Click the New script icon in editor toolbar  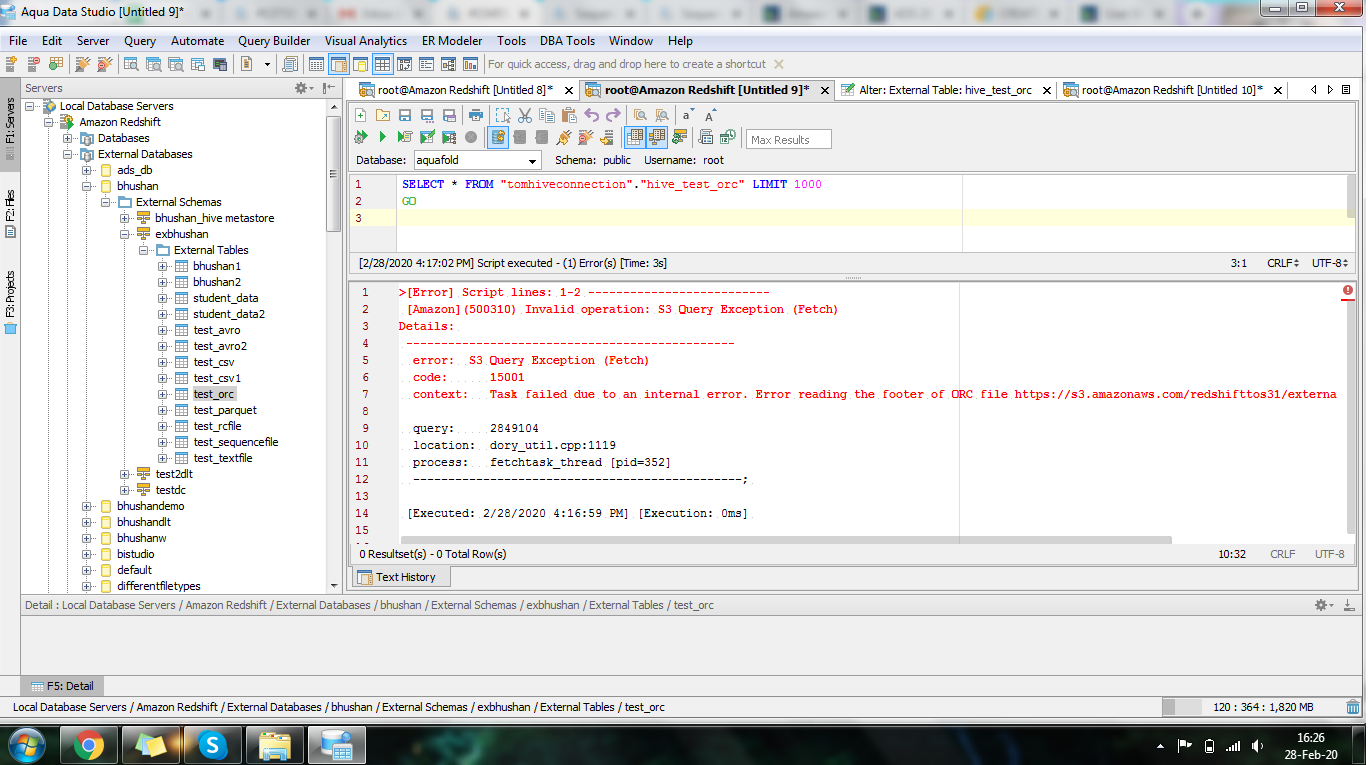(361, 115)
